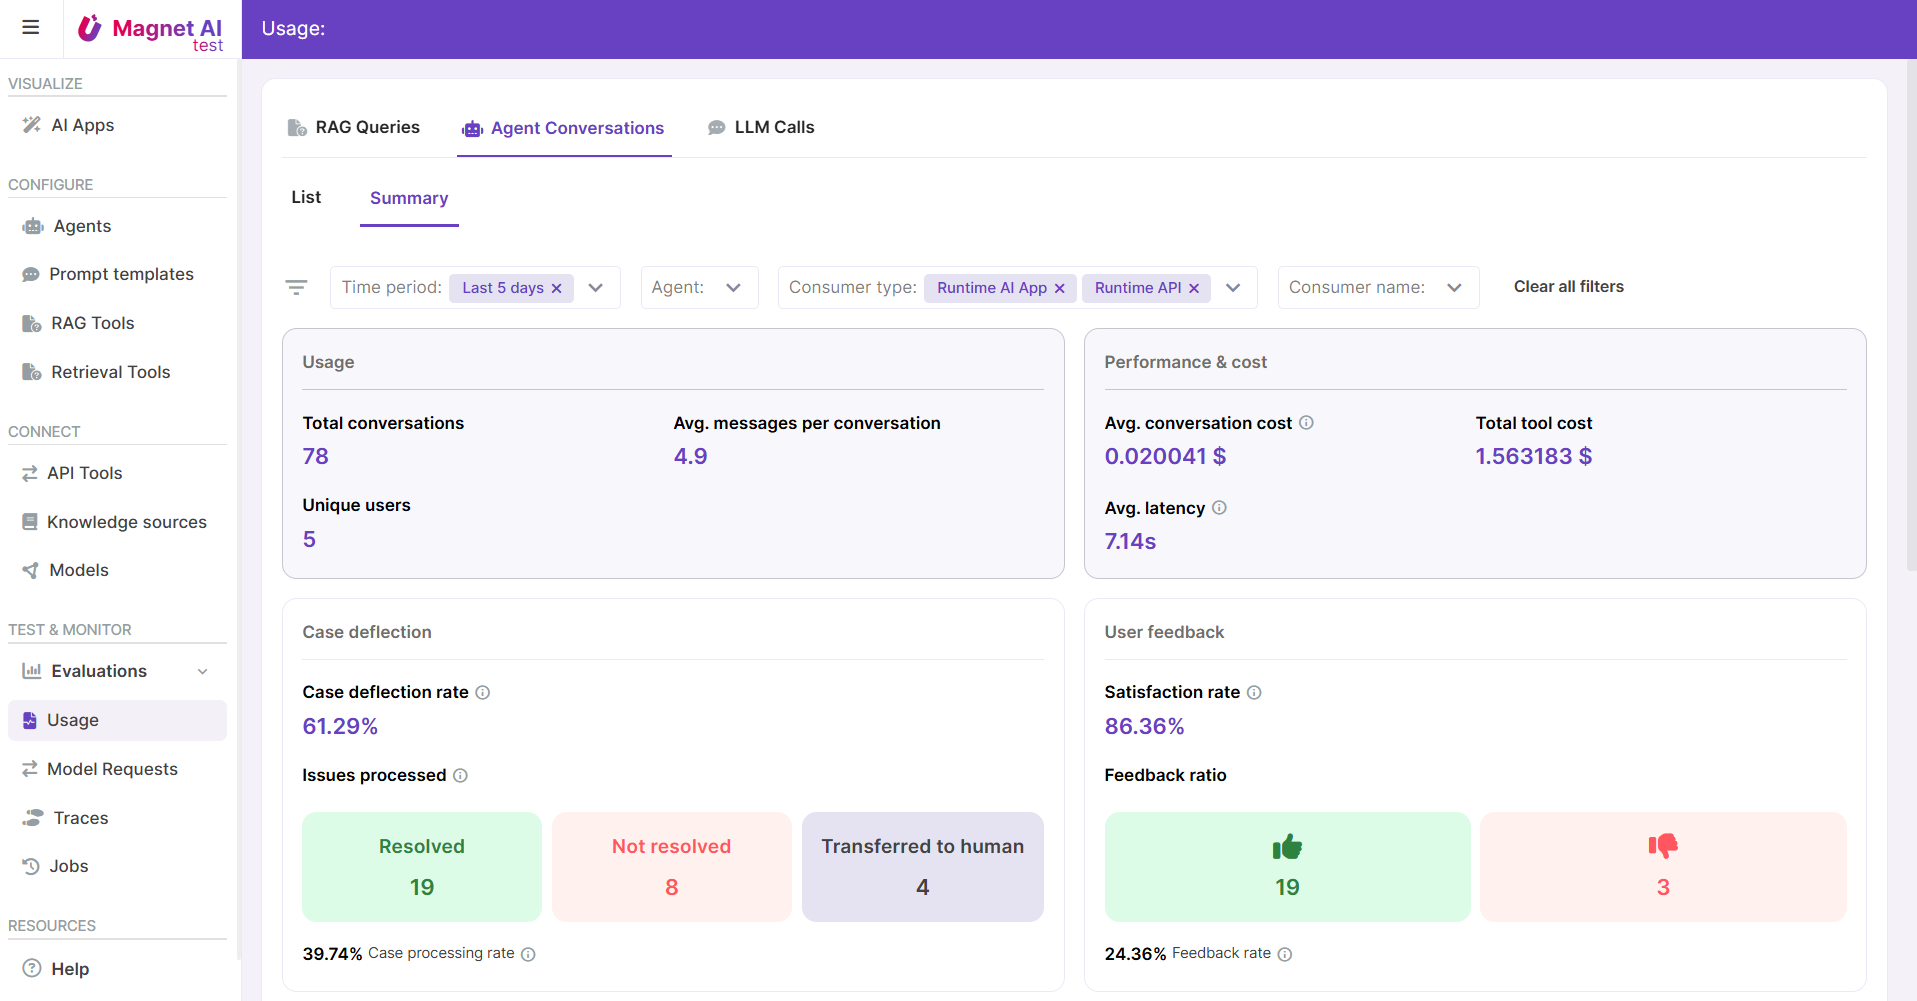Click info icon next to Avg. conversation cost

[1306, 423]
